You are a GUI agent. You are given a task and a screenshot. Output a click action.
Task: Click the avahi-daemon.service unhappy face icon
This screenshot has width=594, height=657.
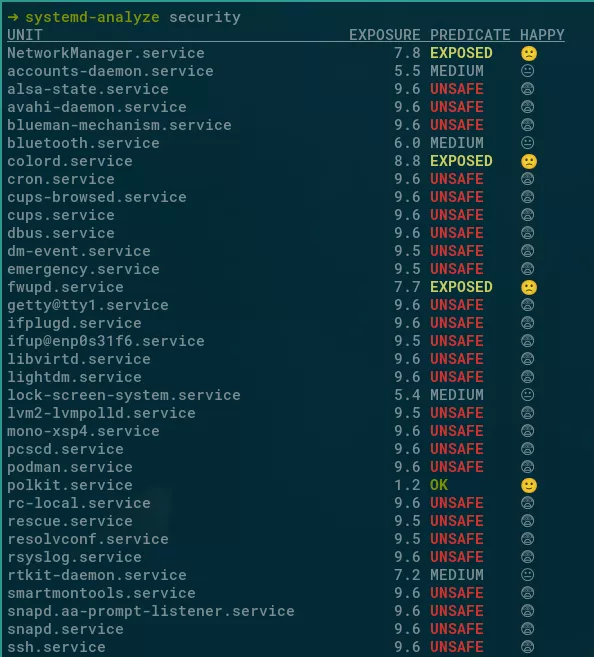coord(527,107)
